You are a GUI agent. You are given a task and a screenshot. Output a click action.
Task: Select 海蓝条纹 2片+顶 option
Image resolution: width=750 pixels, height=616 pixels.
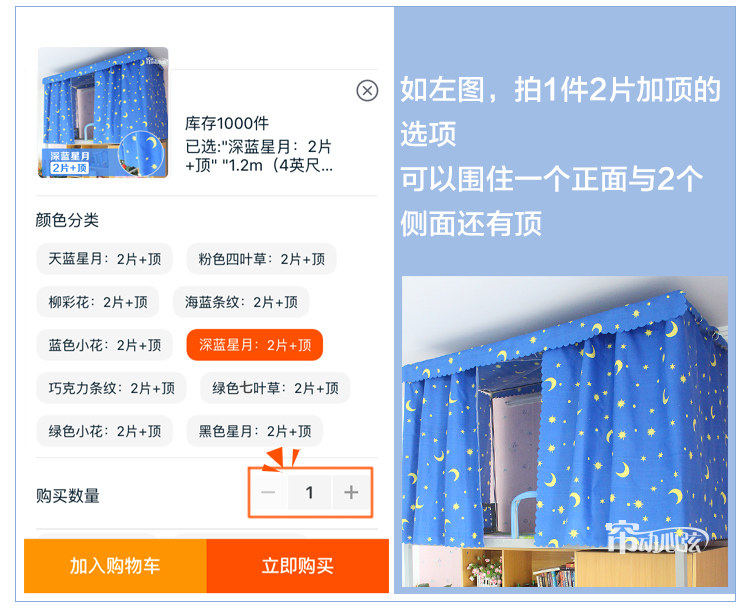[x=241, y=302]
